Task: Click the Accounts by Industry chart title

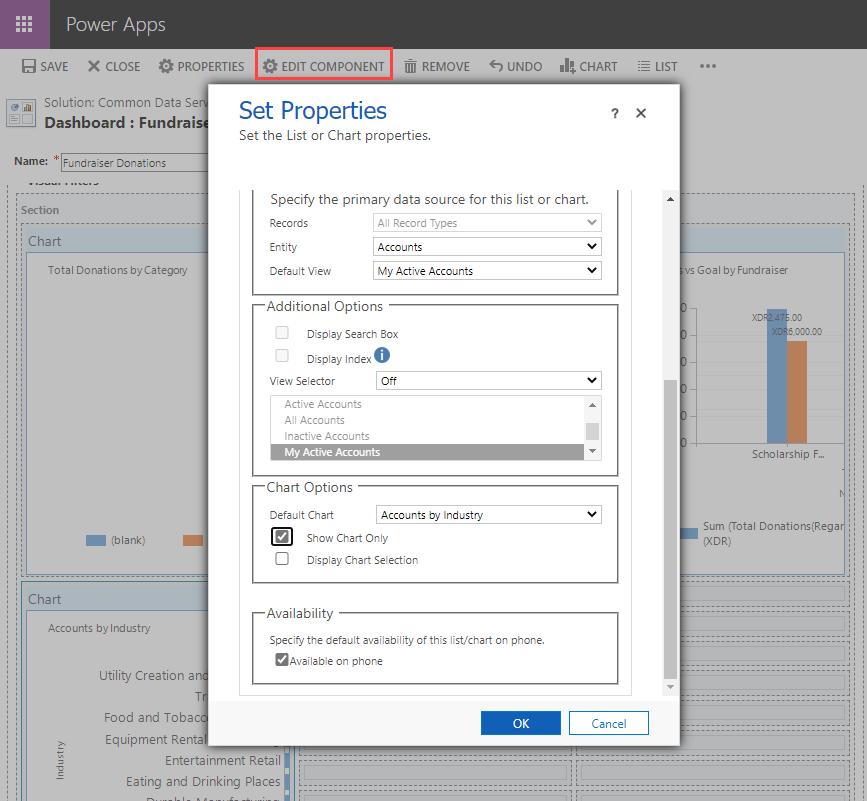Action: 99,628
